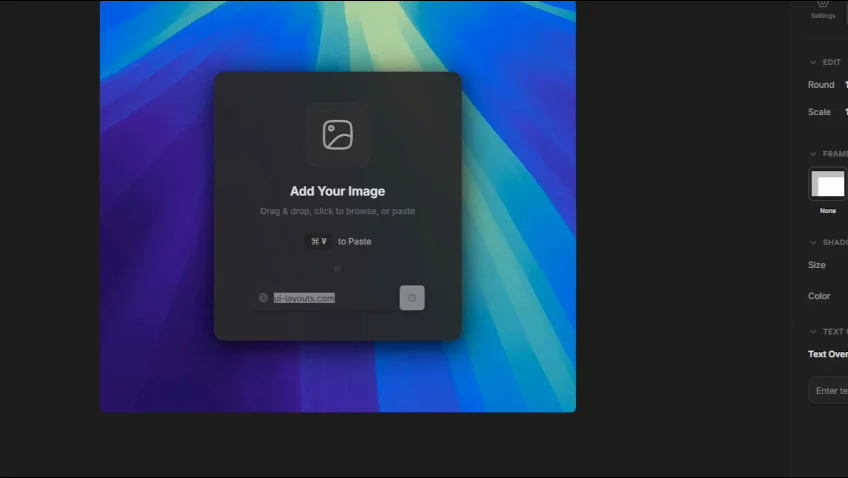Select the None frame thumbnail
The image size is (848, 478).
pyautogui.click(x=828, y=184)
